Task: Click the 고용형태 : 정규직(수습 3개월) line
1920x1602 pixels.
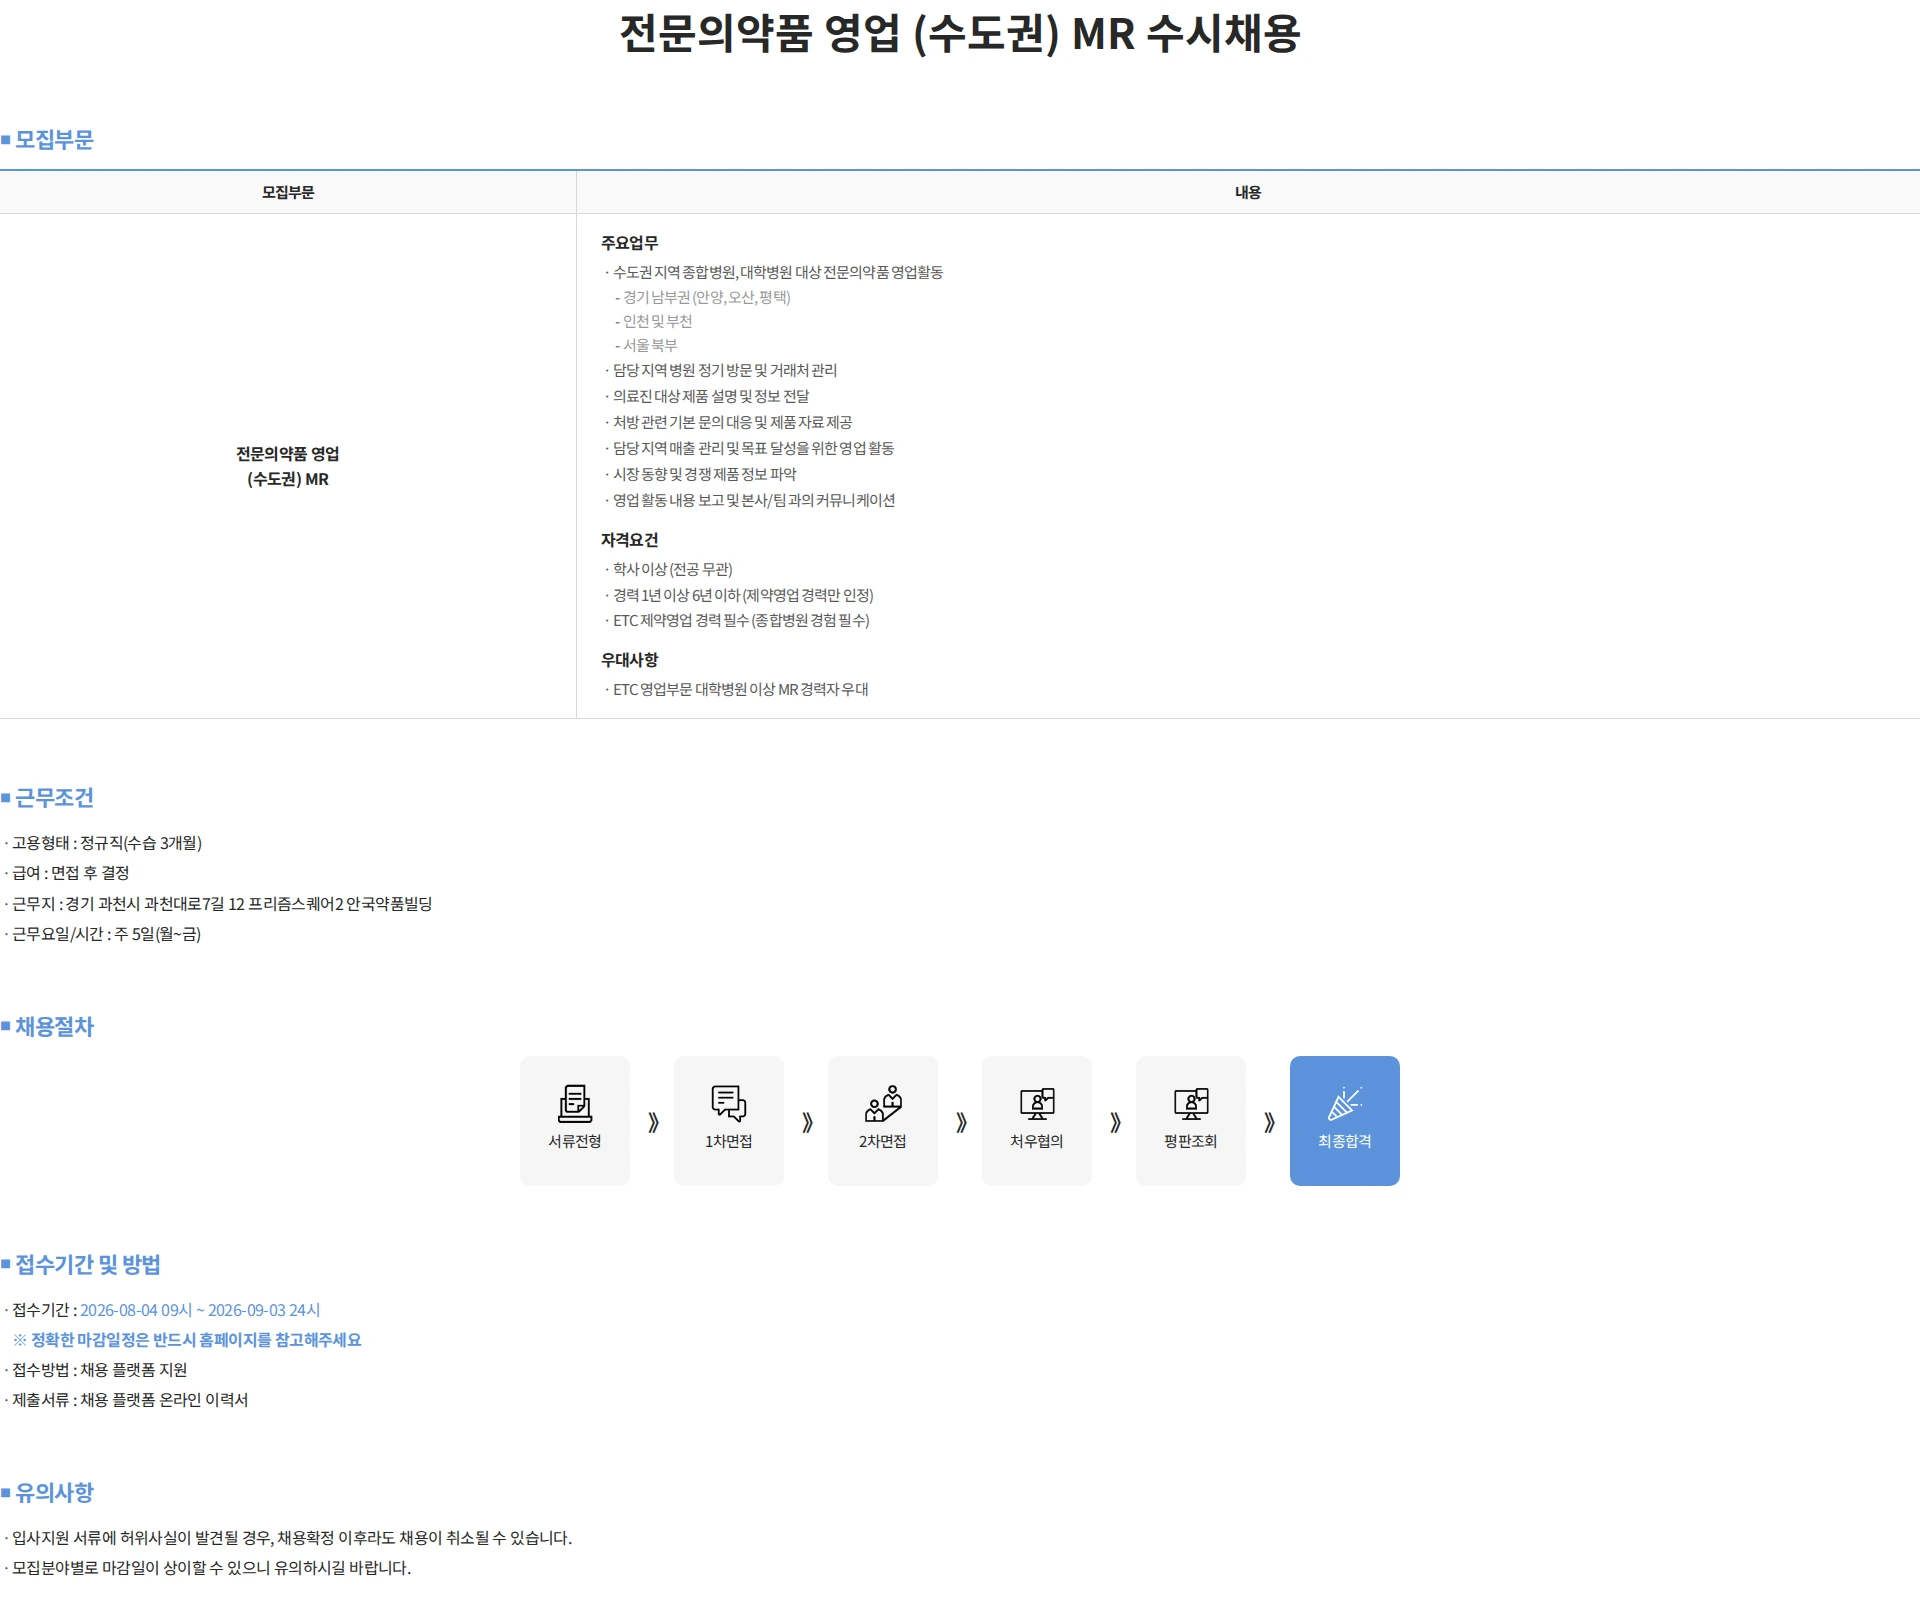Action: (x=104, y=843)
